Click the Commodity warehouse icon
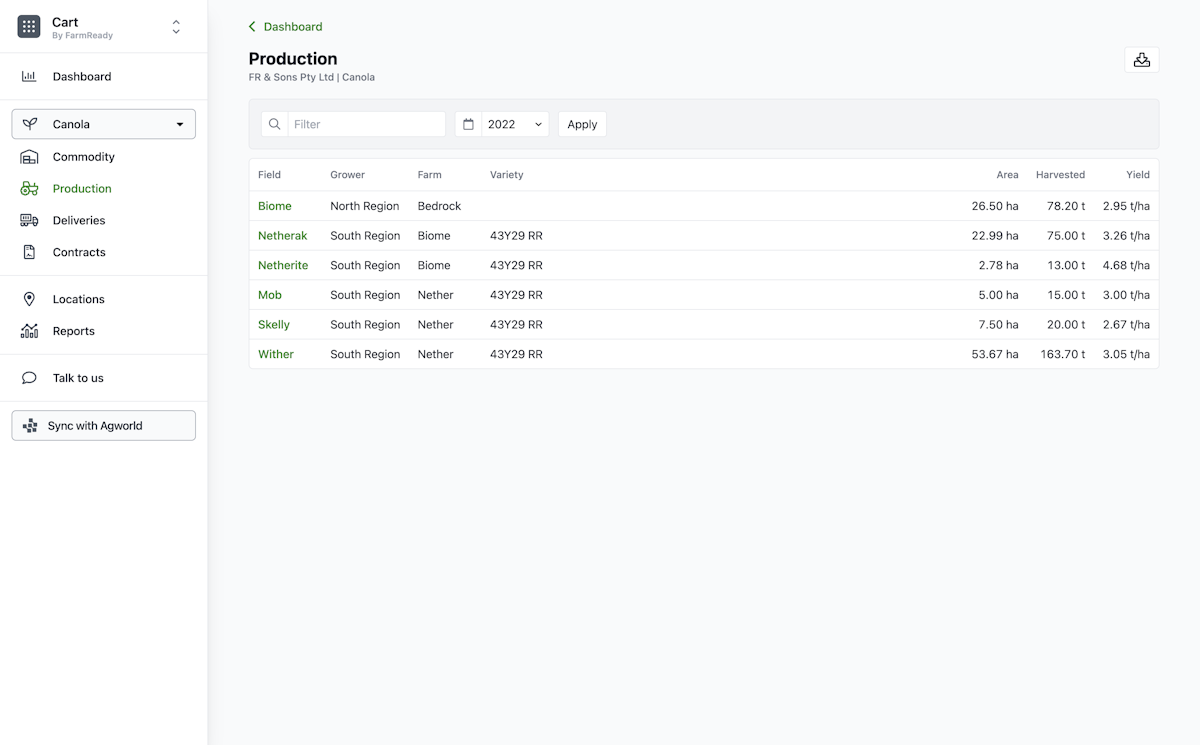1200x745 pixels. point(29,157)
